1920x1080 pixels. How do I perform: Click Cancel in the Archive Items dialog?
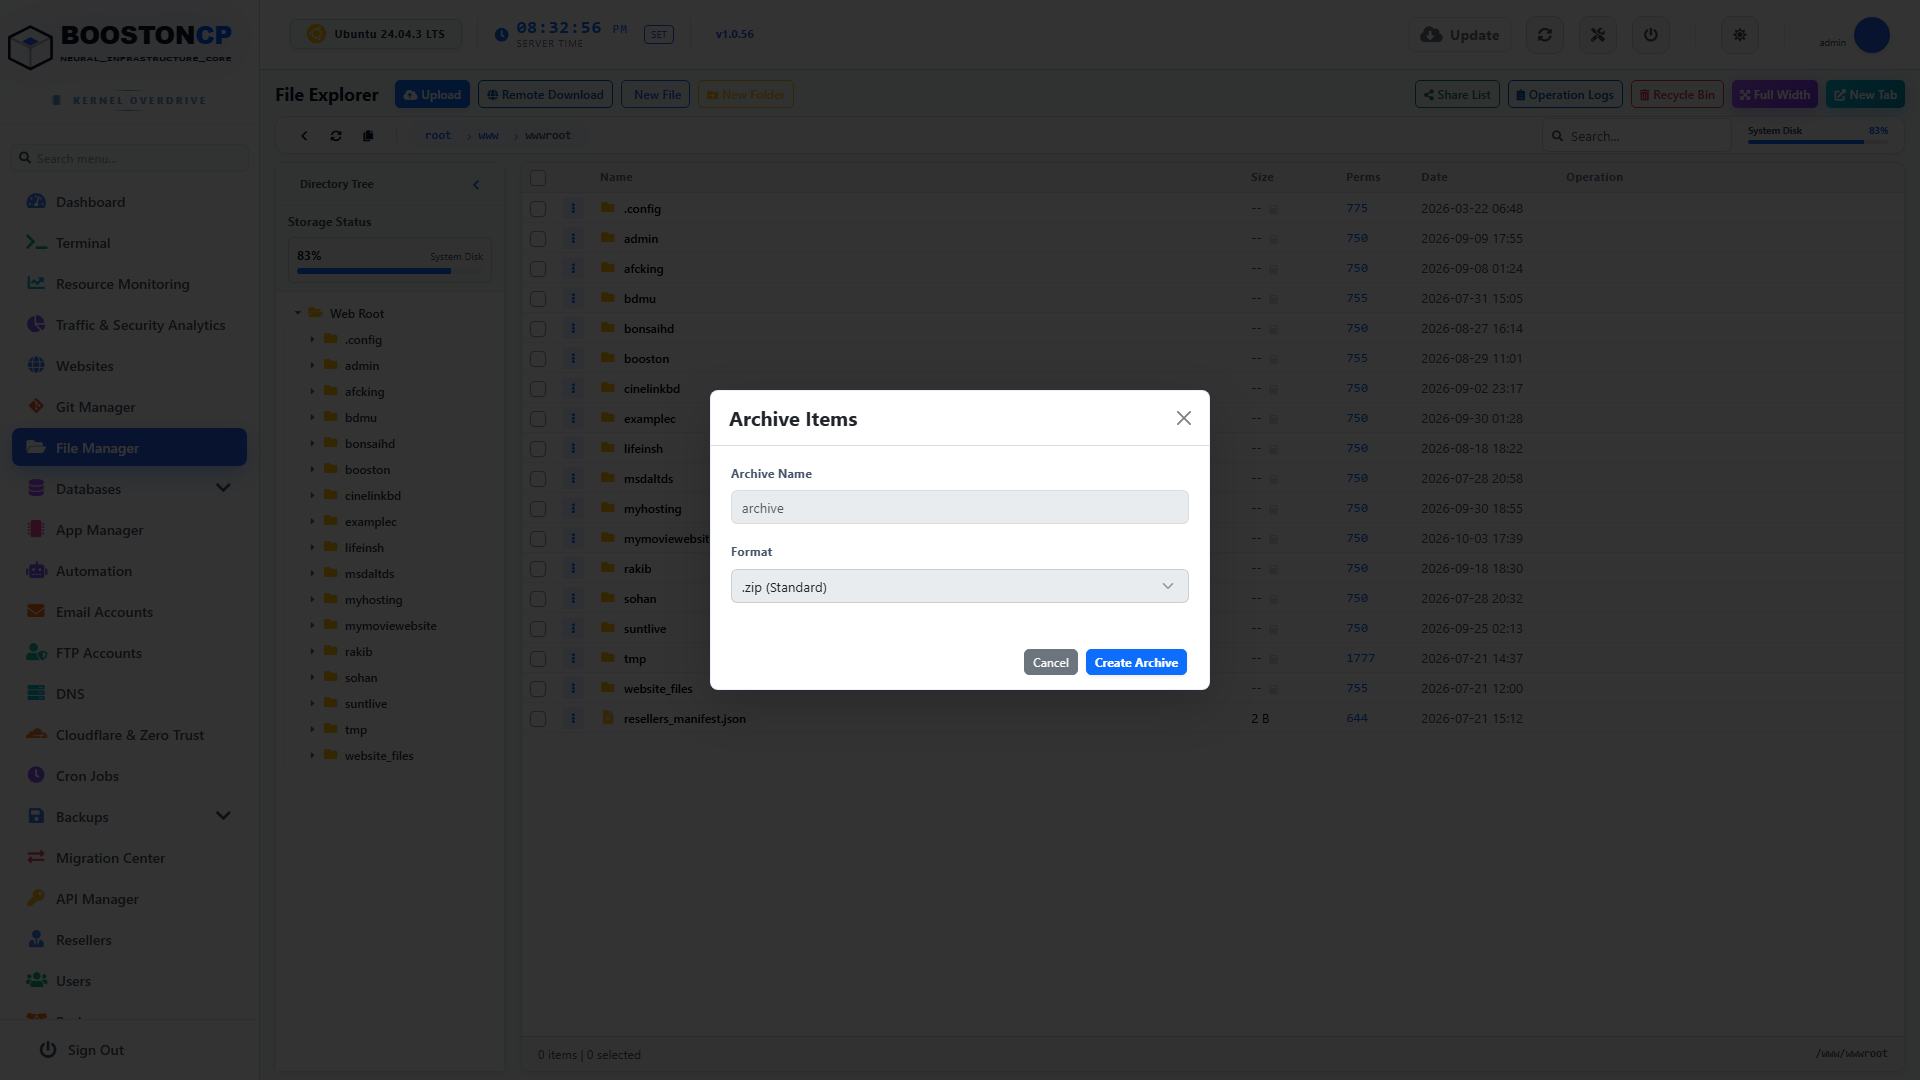point(1050,662)
